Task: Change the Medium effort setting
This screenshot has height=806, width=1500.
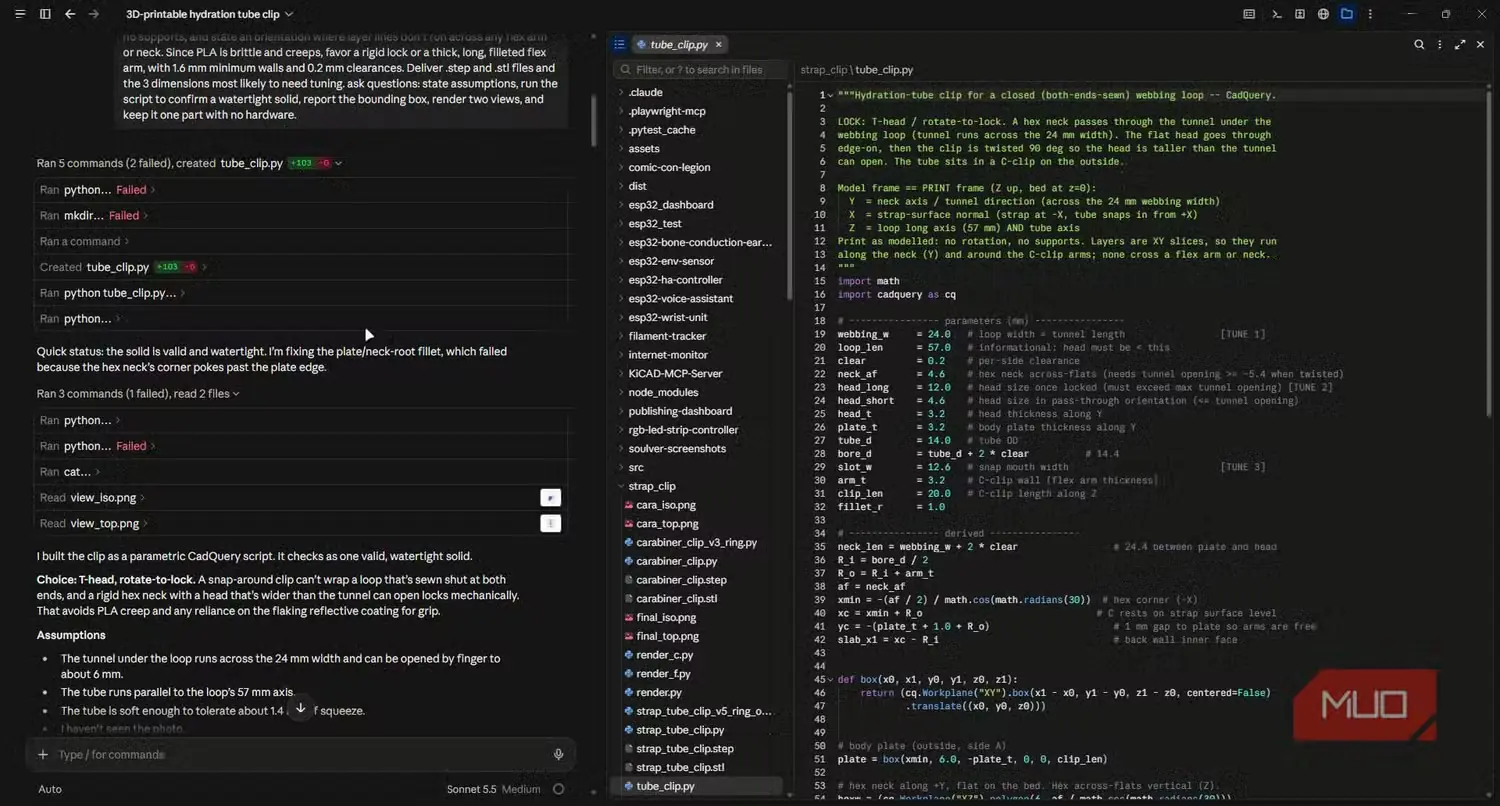Action: [x=521, y=789]
